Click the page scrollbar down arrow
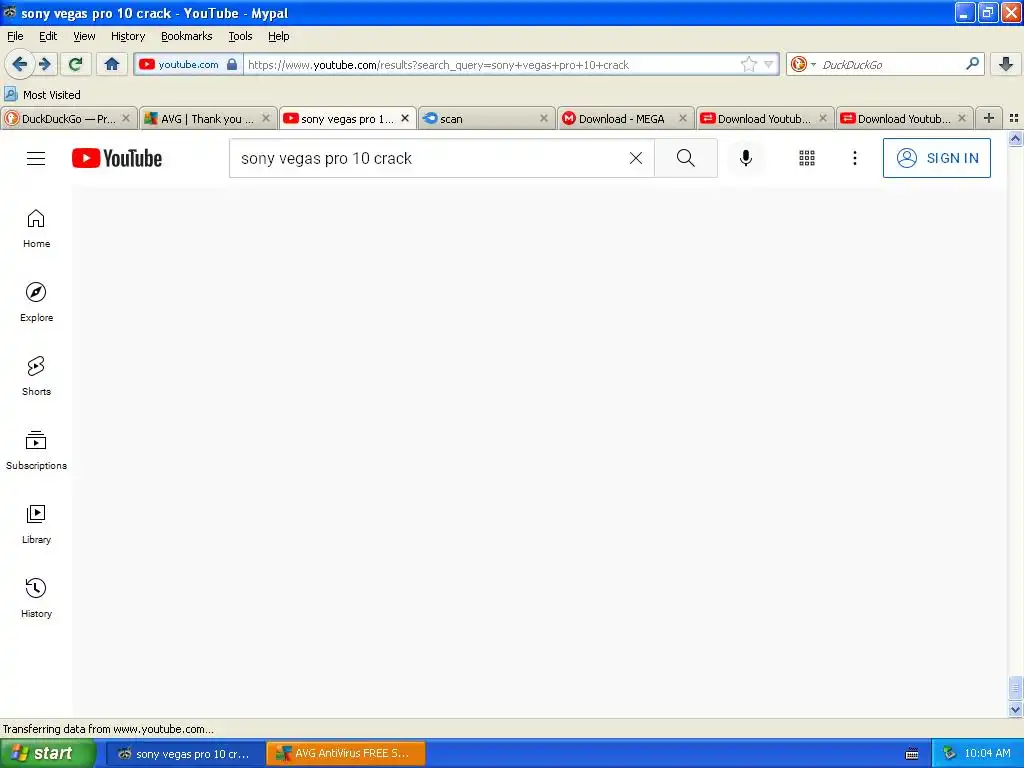The height and width of the screenshot is (768, 1024). (x=1015, y=709)
